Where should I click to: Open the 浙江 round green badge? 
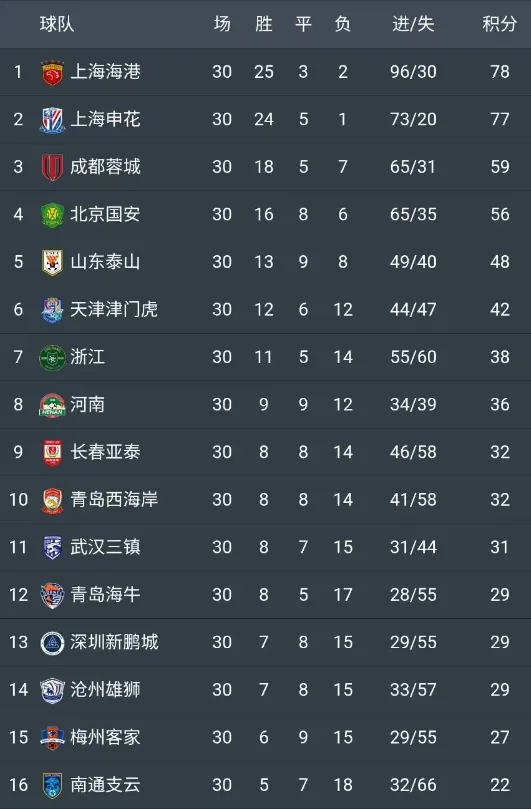click(52, 358)
